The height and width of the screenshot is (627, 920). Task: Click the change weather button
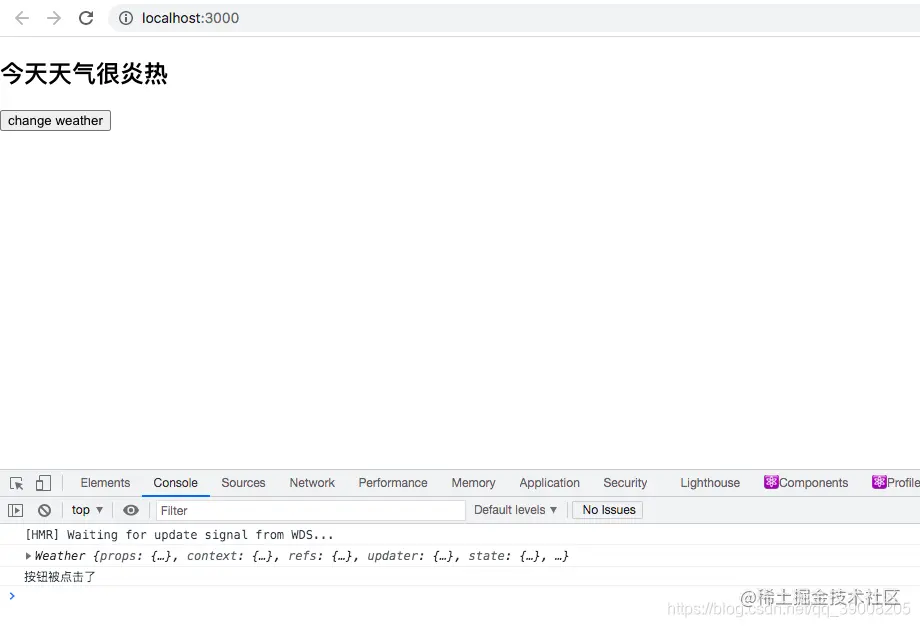(x=55, y=121)
